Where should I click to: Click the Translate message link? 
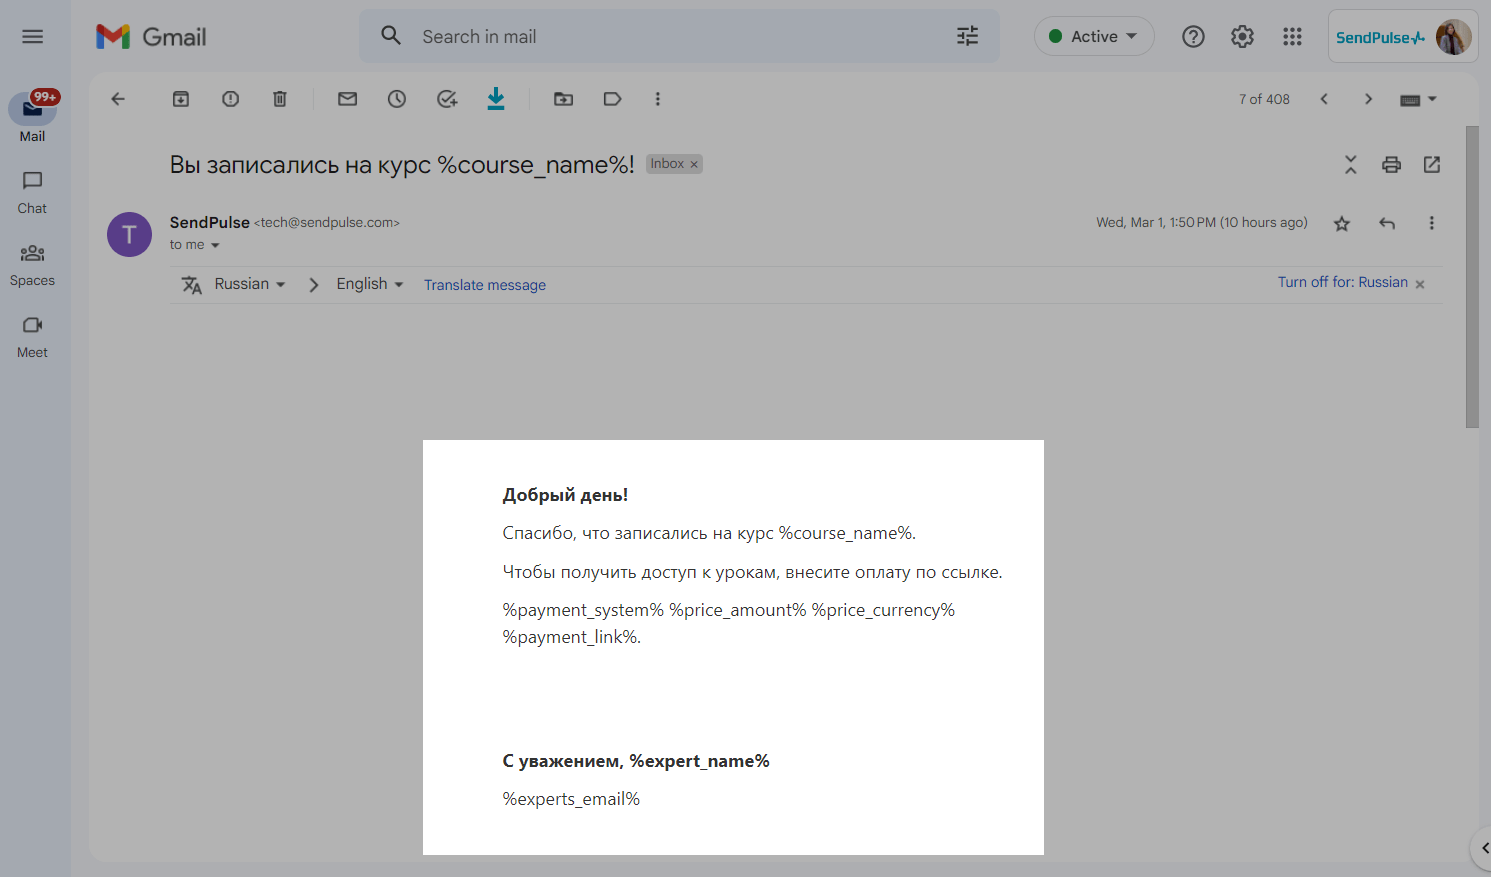click(x=485, y=285)
